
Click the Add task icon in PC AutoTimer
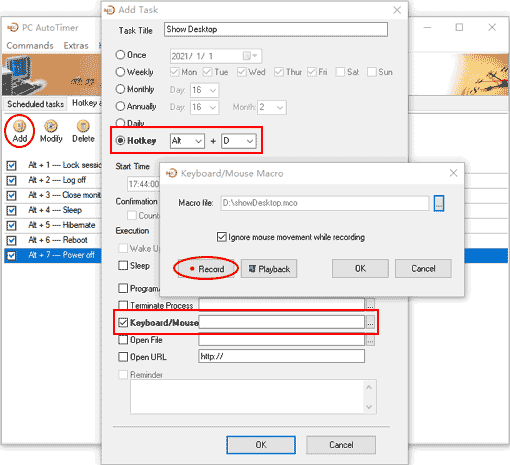[x=20, y=131]
